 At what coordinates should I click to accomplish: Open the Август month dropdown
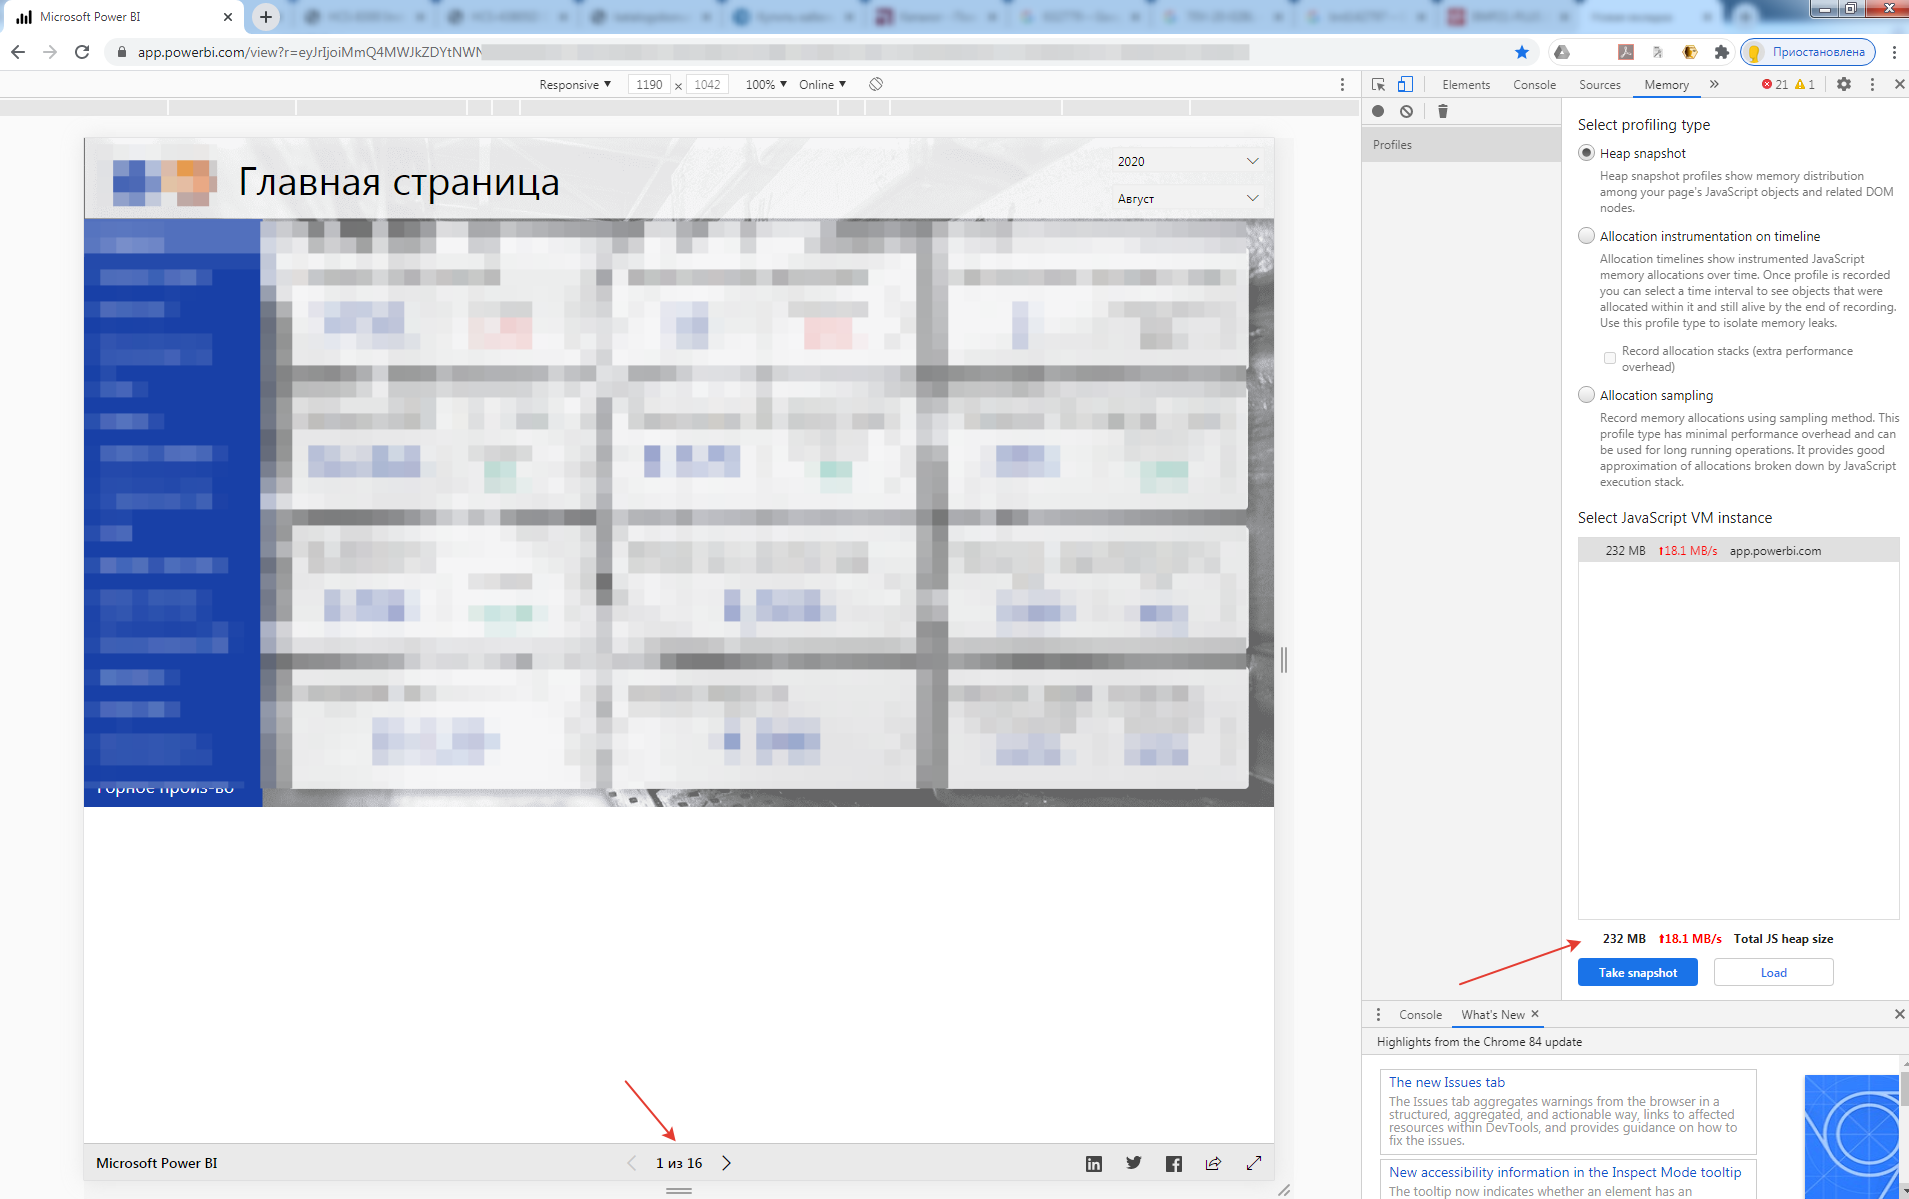tap(1188, 198)
